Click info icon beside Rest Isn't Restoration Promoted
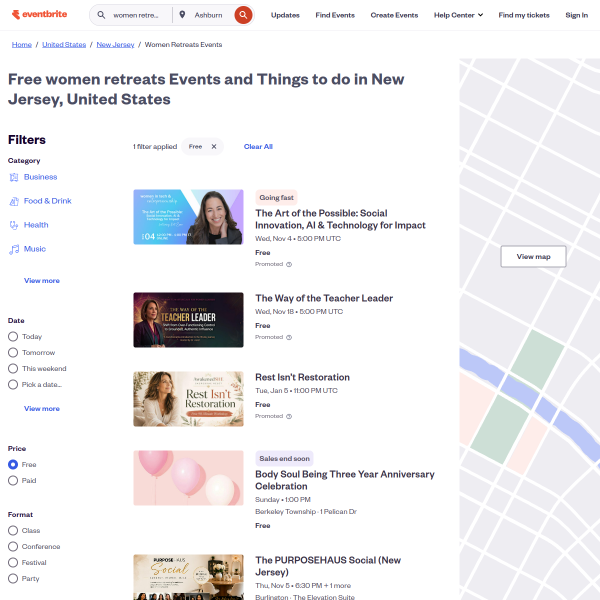The height and width of the screenshot is (600, 600). [289, 416]
